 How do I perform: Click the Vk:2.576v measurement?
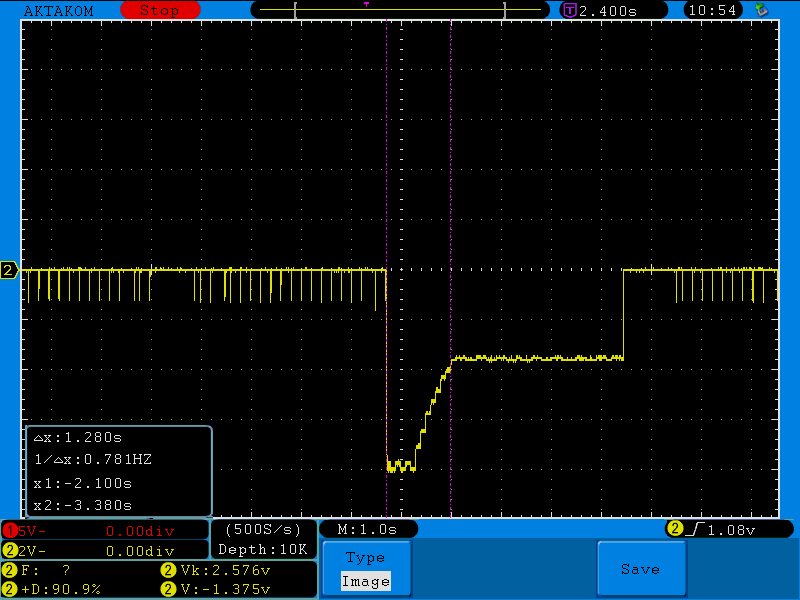pos(226,569)
